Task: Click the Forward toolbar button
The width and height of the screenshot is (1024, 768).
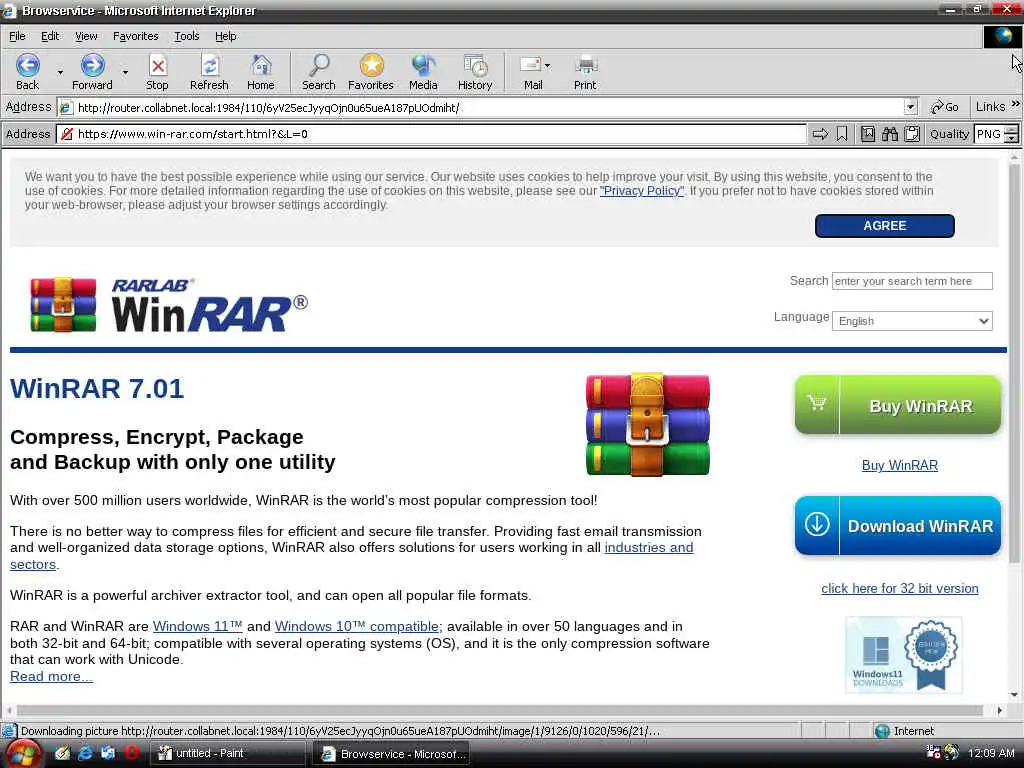Action: click(x=92, y=72)
